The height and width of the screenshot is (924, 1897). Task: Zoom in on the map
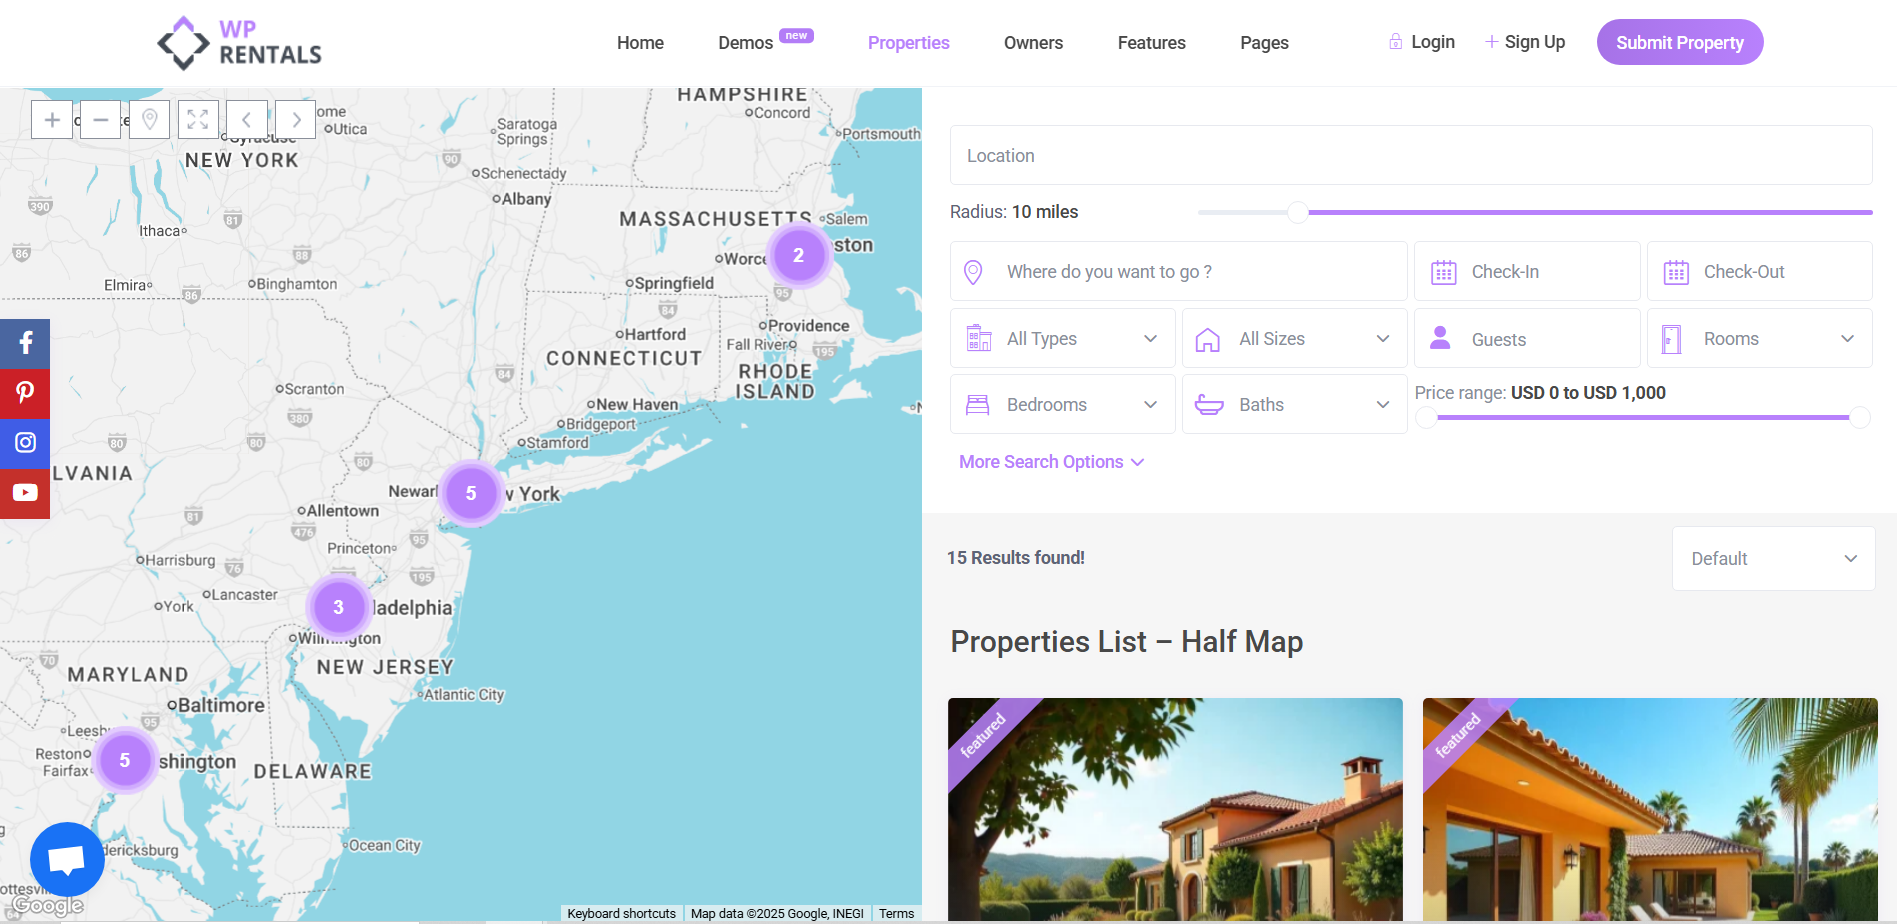pos(52,120)
